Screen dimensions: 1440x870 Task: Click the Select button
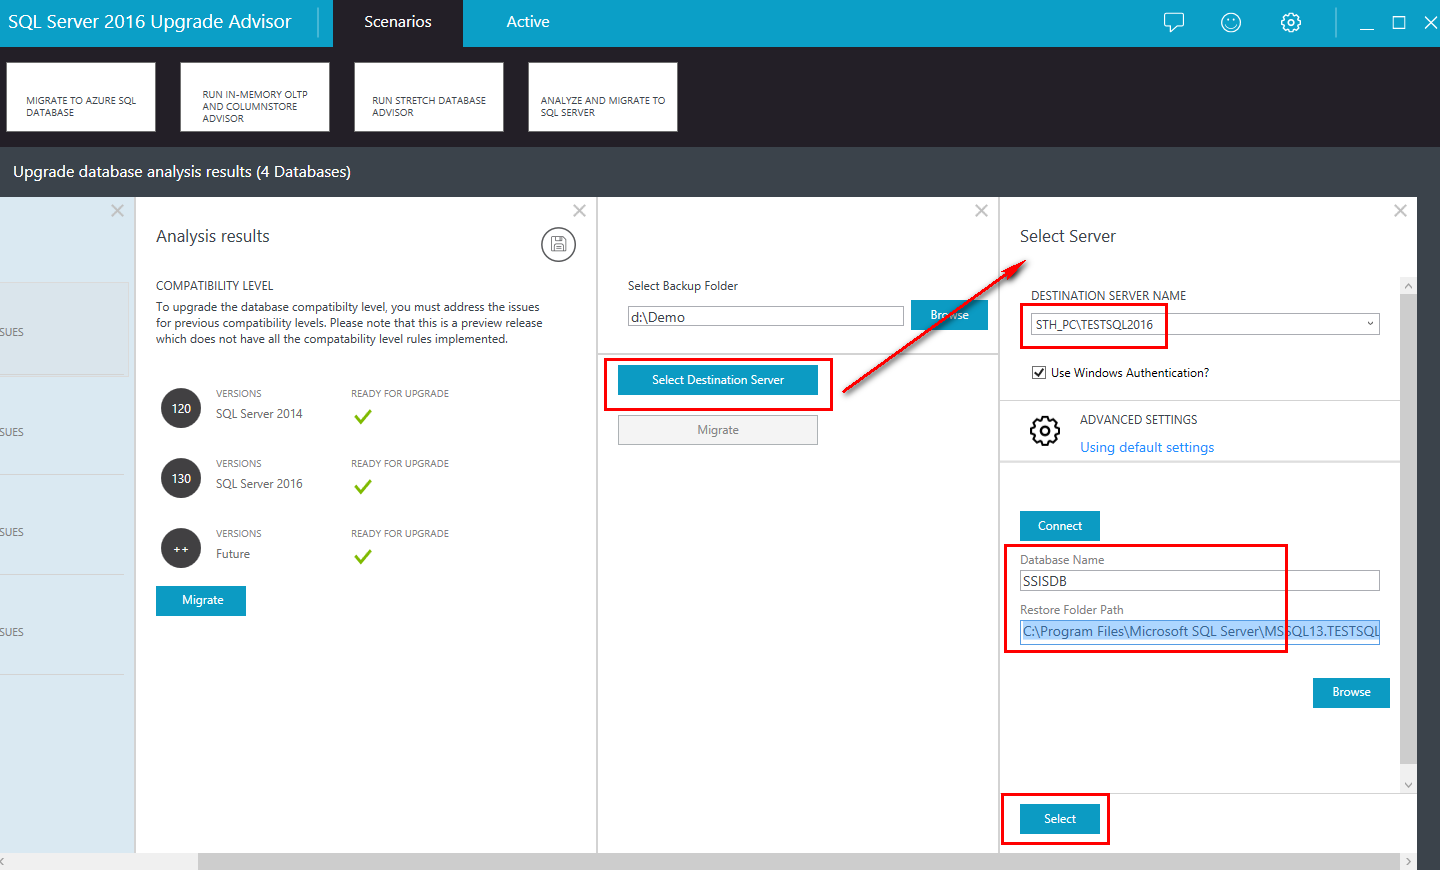(1060, 819)
